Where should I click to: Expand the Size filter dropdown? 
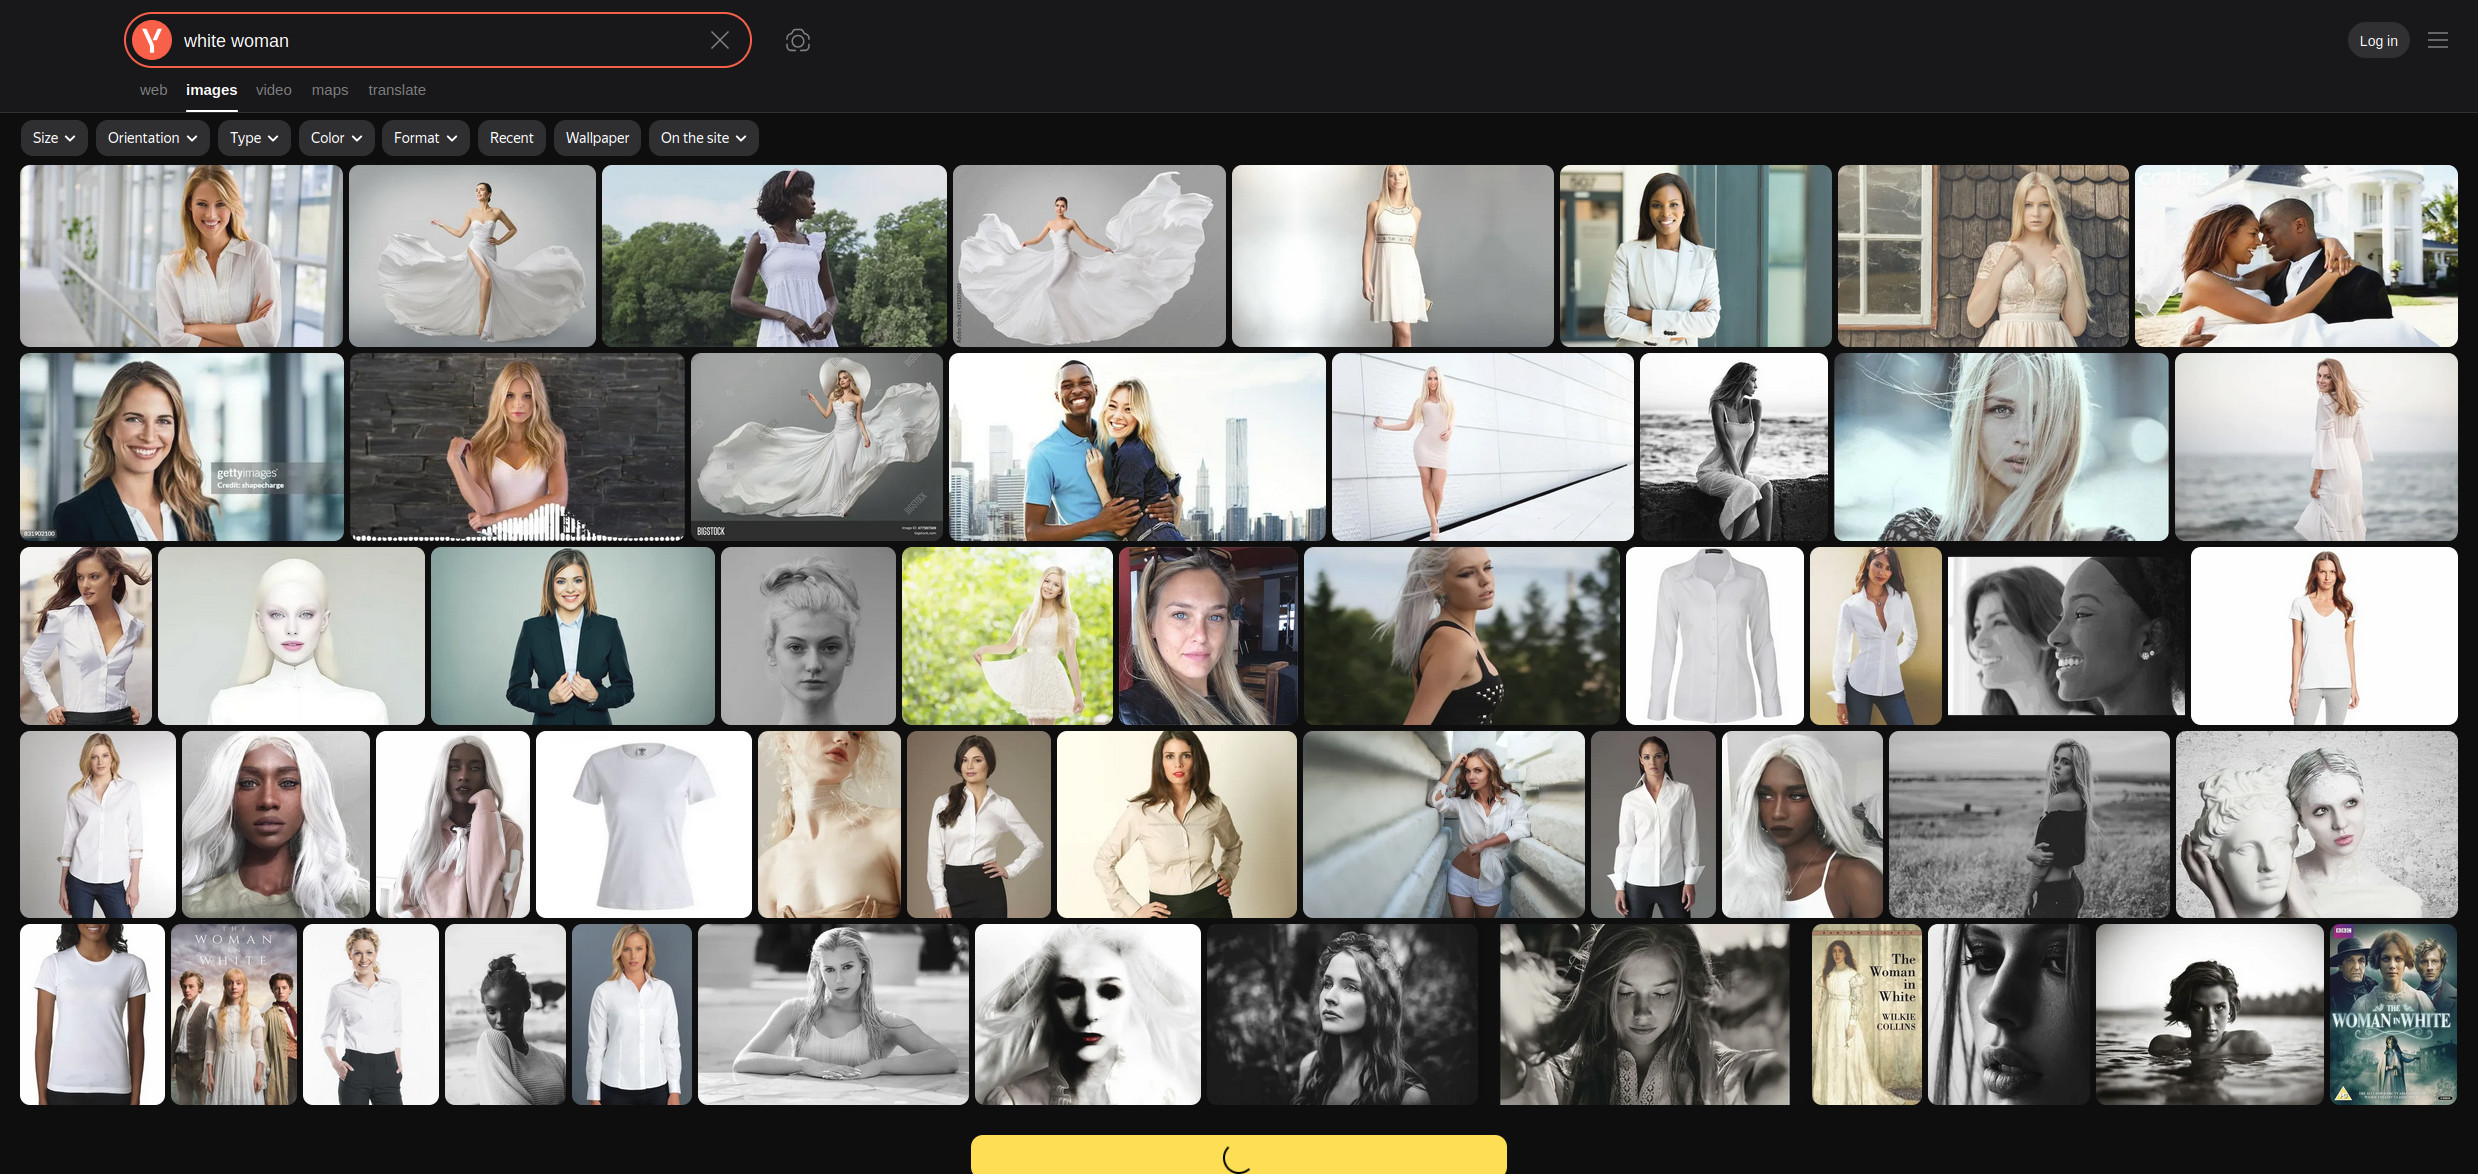tap(54, 138)
